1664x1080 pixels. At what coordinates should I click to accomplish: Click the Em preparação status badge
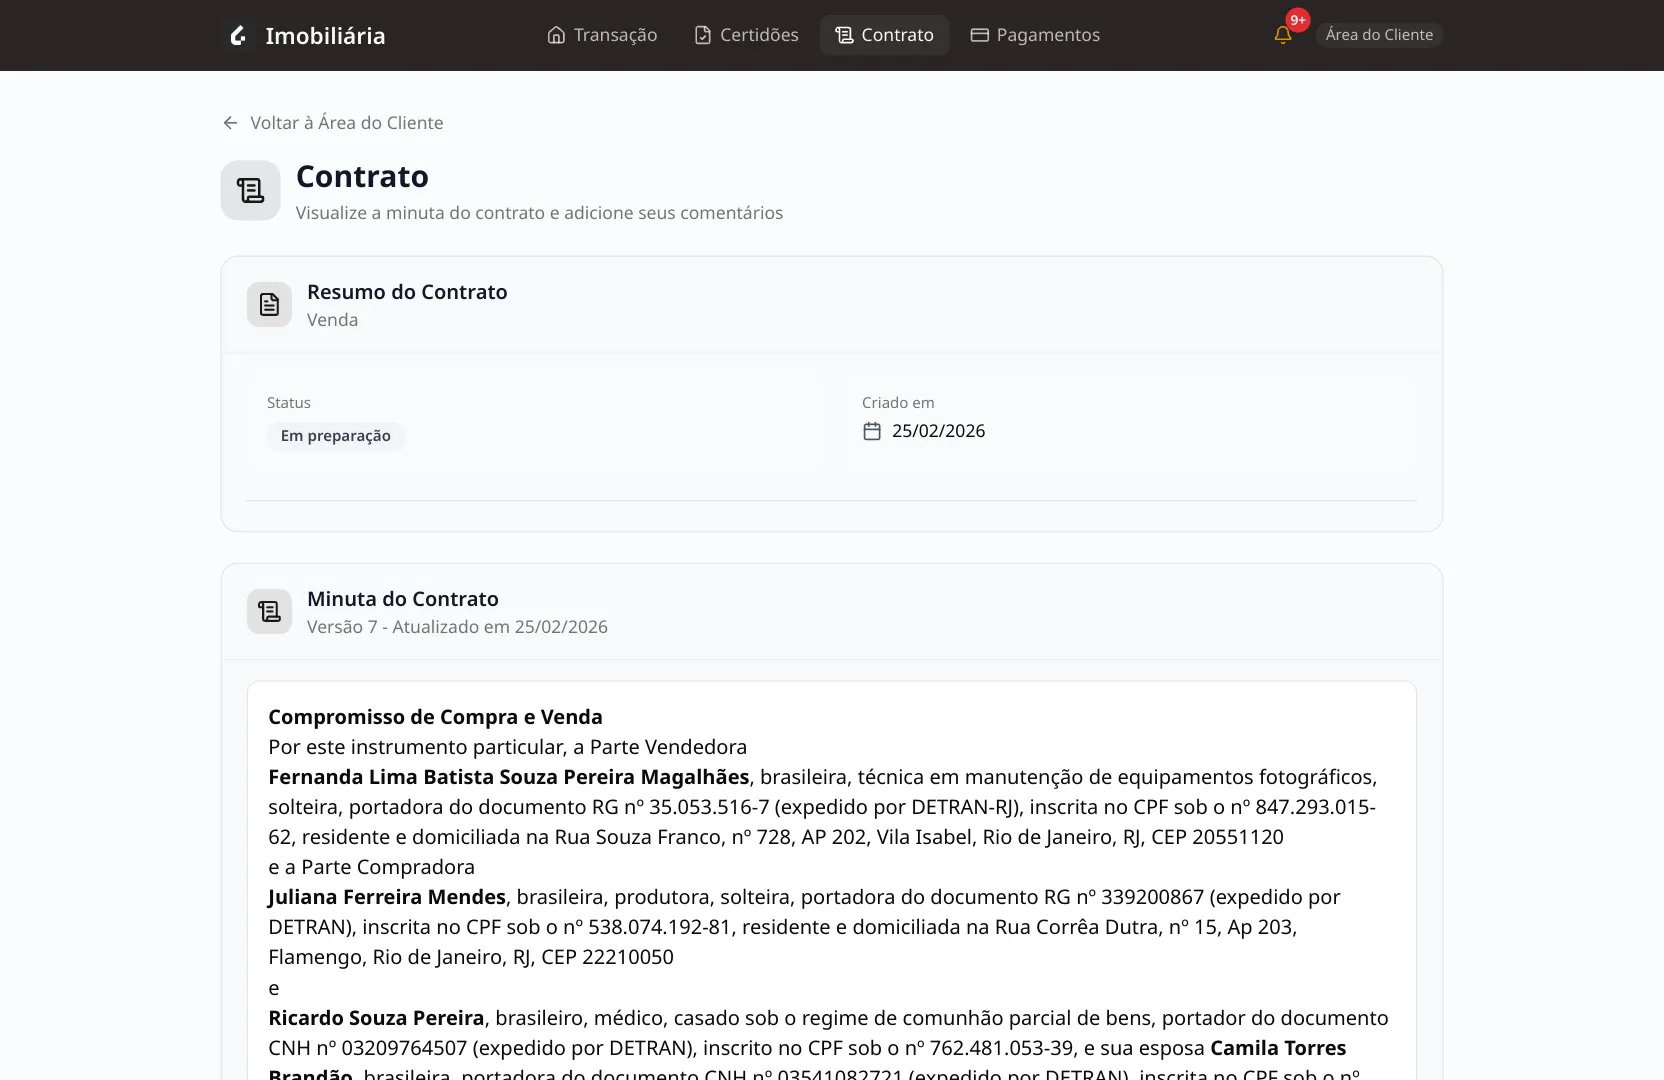pyautogui.click(x=335, y=436)
